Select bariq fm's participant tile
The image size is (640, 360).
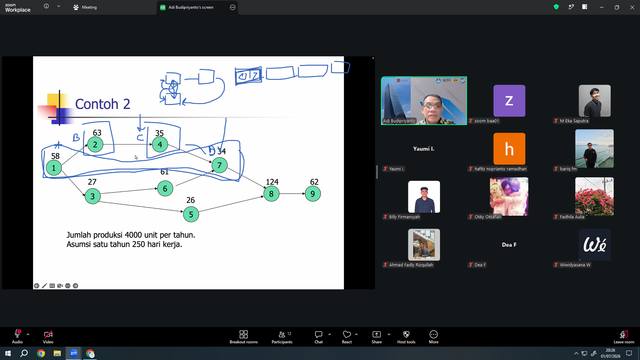(x=594, y=149)
